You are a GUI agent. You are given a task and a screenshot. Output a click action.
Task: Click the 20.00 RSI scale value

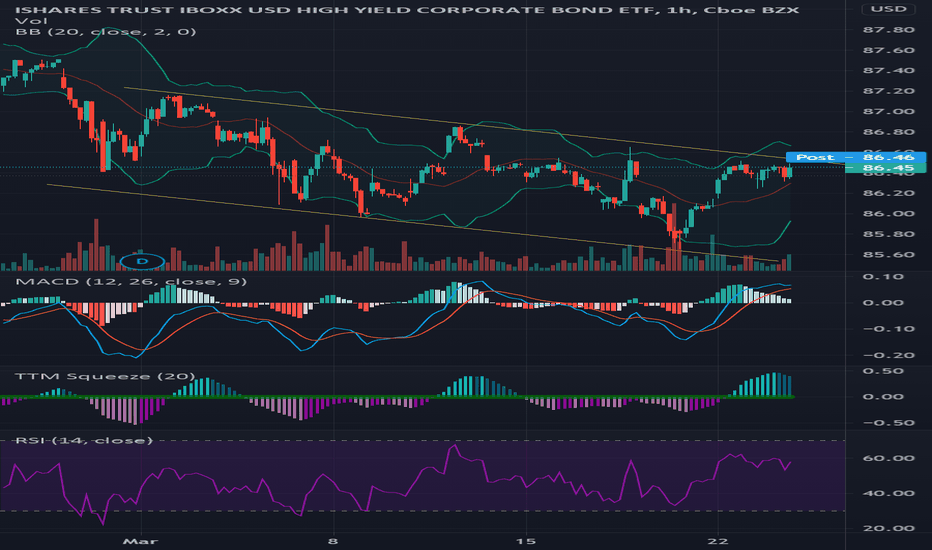click(x=889, y=529)
